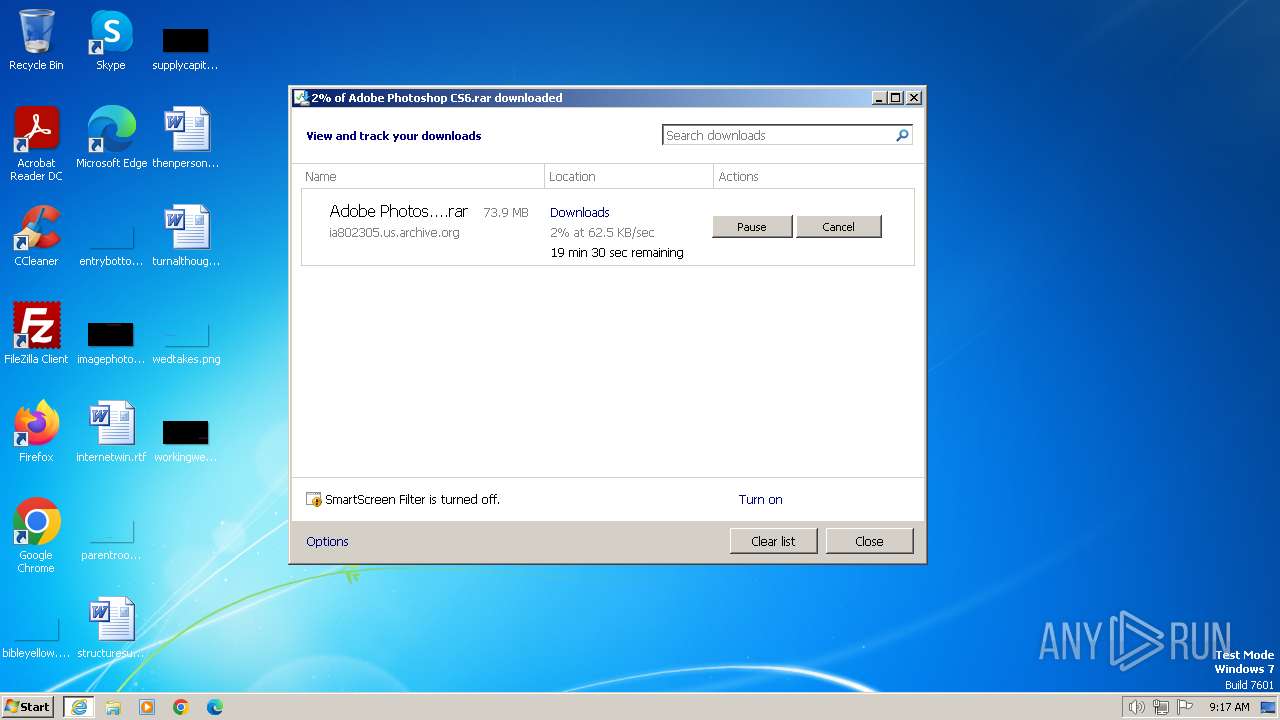The width and height of the screenshot is (1280, 720).
Task: Click the SmartScreen Filter warning icon
Action: pos(314,499)
